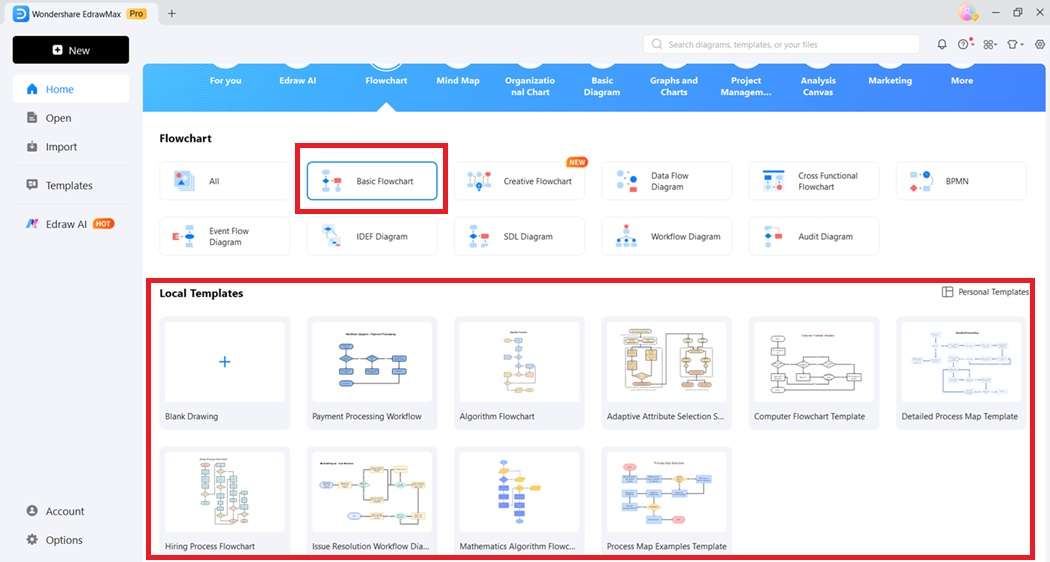The height and width of the screenshot is (562, 1050).
Task: Expand the More categories tab
Action: 962,80
